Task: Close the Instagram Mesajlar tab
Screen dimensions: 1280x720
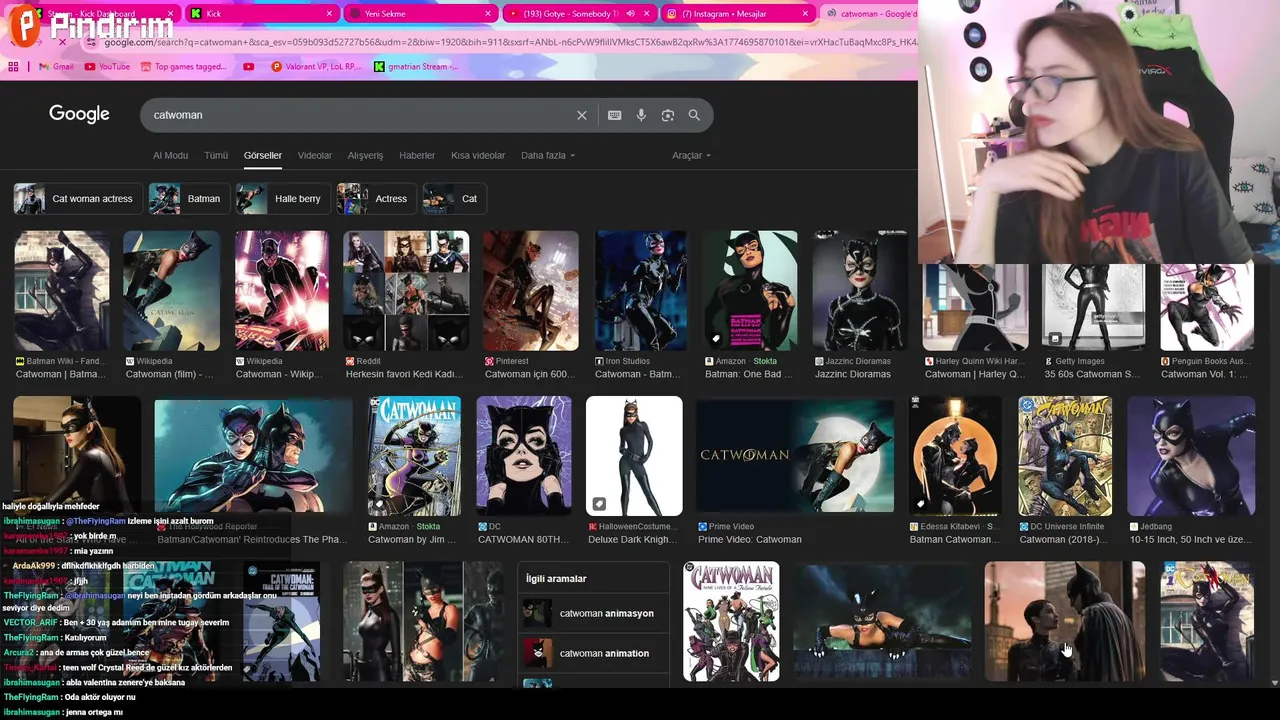Action: pos(805,14)
